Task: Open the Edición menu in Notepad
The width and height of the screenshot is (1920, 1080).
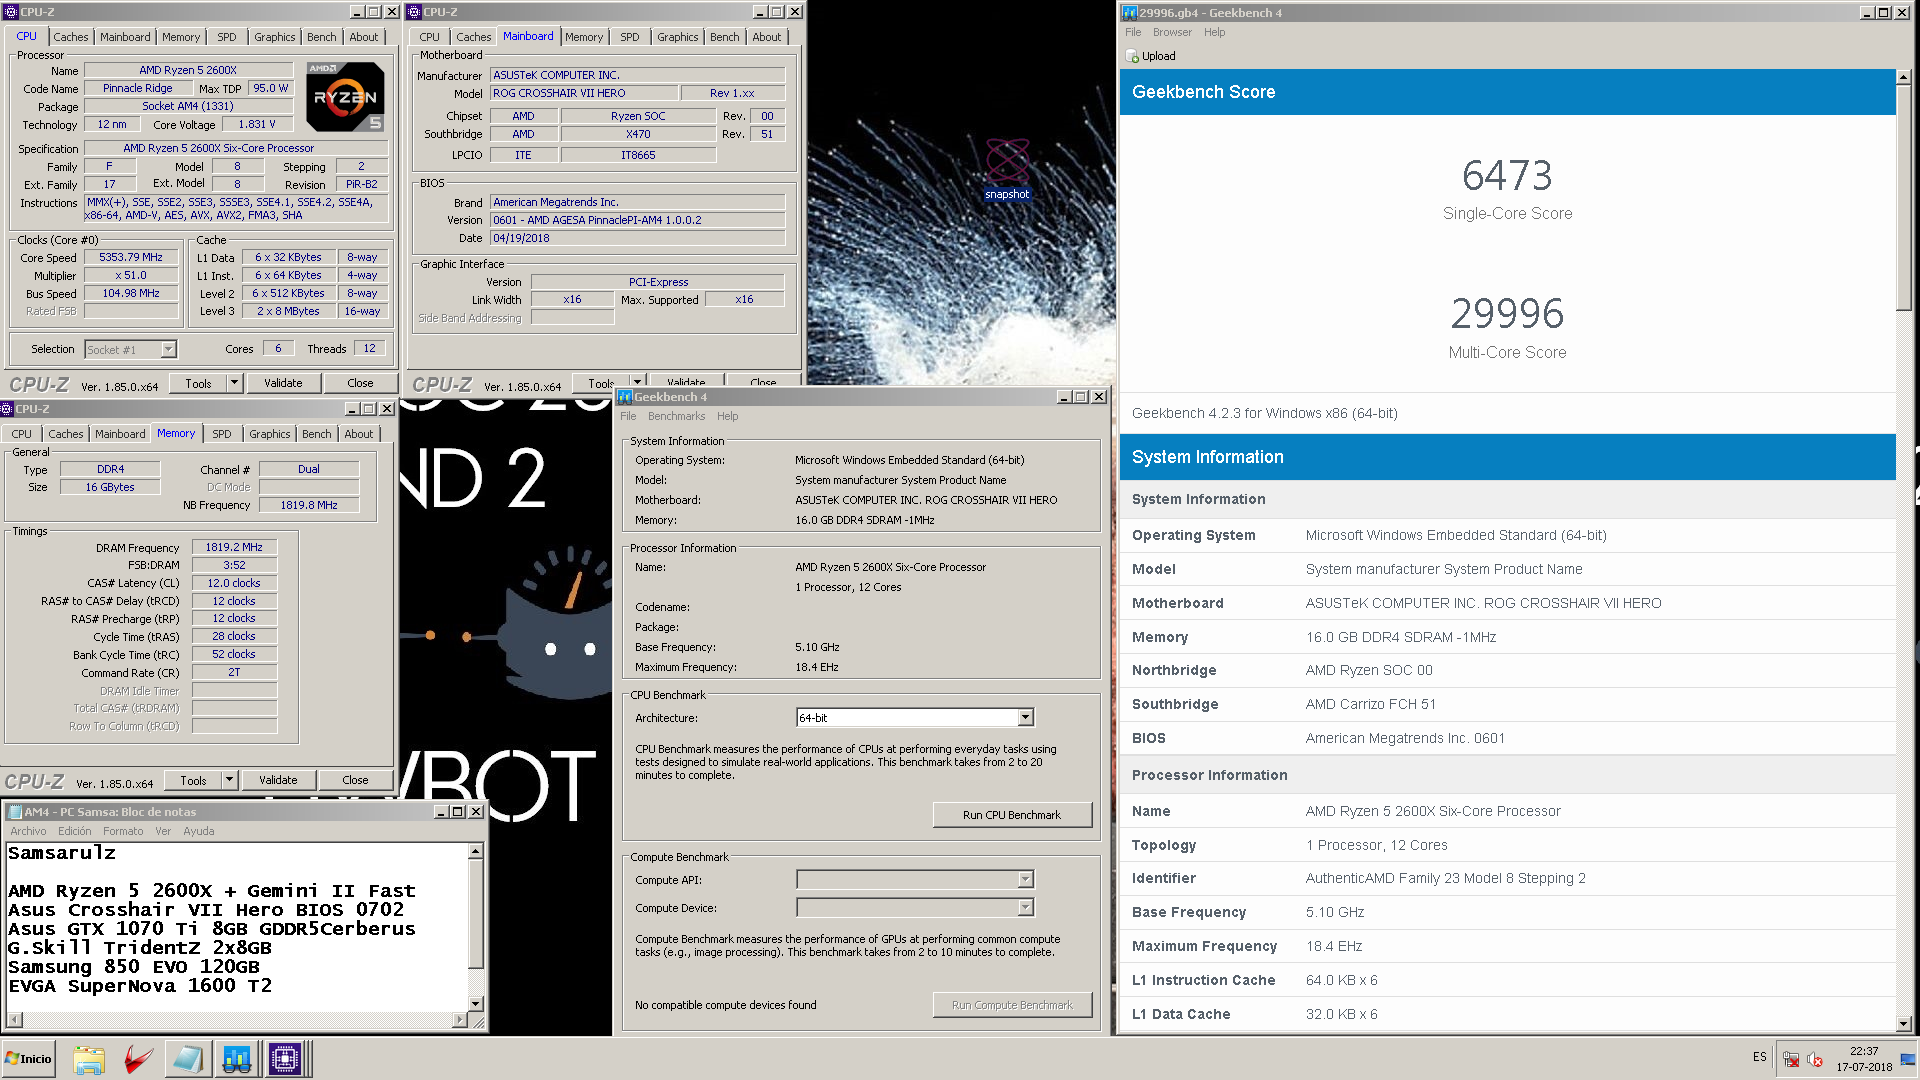Action: (x=74, y=831)
